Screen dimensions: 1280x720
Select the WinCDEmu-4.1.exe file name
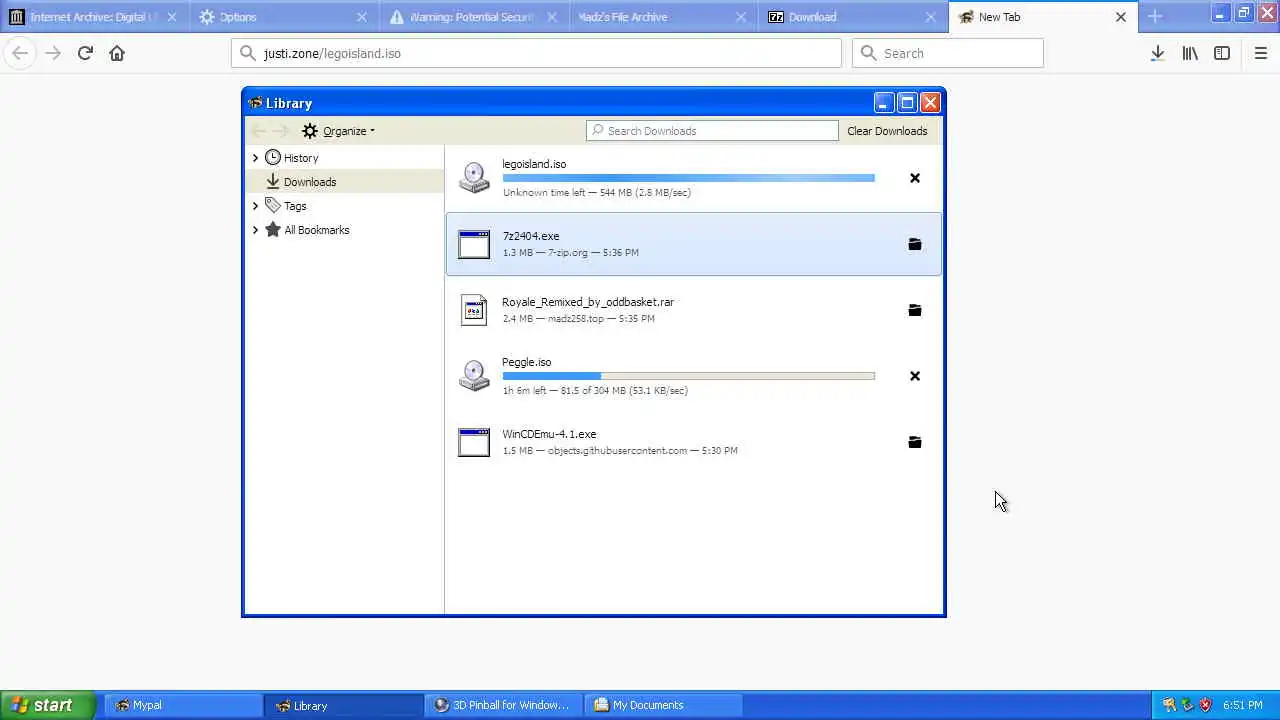549,434
